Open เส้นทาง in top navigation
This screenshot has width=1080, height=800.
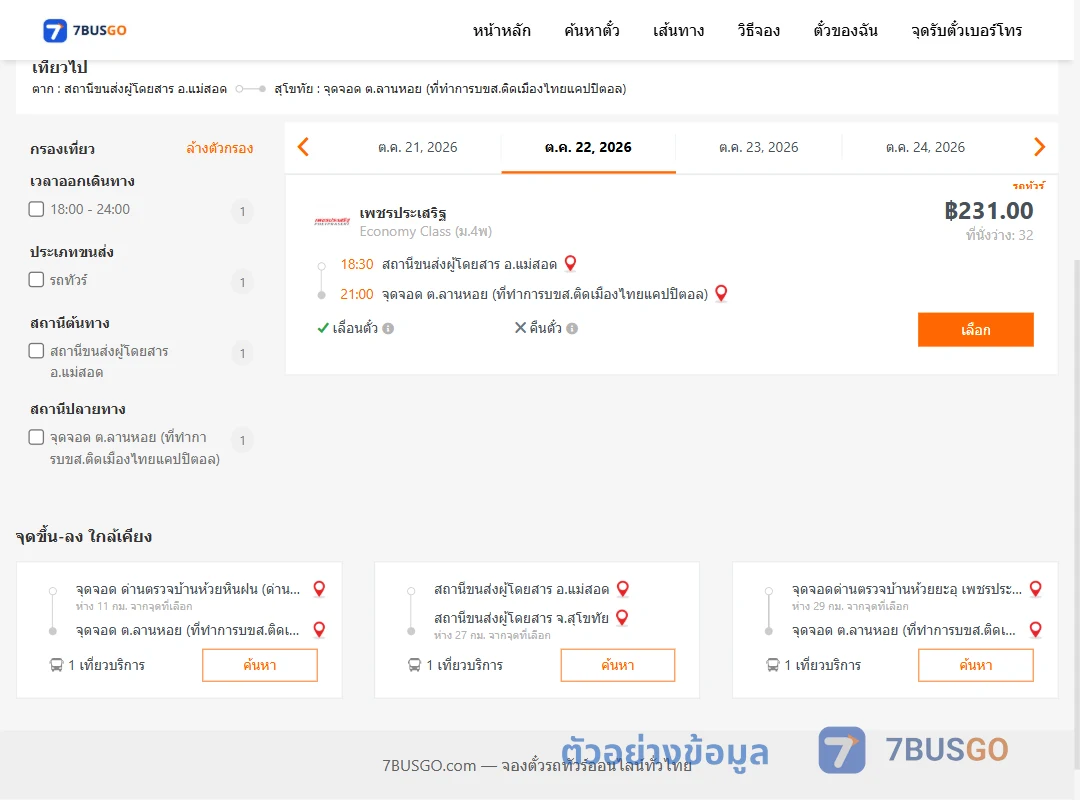click(678, 30)
